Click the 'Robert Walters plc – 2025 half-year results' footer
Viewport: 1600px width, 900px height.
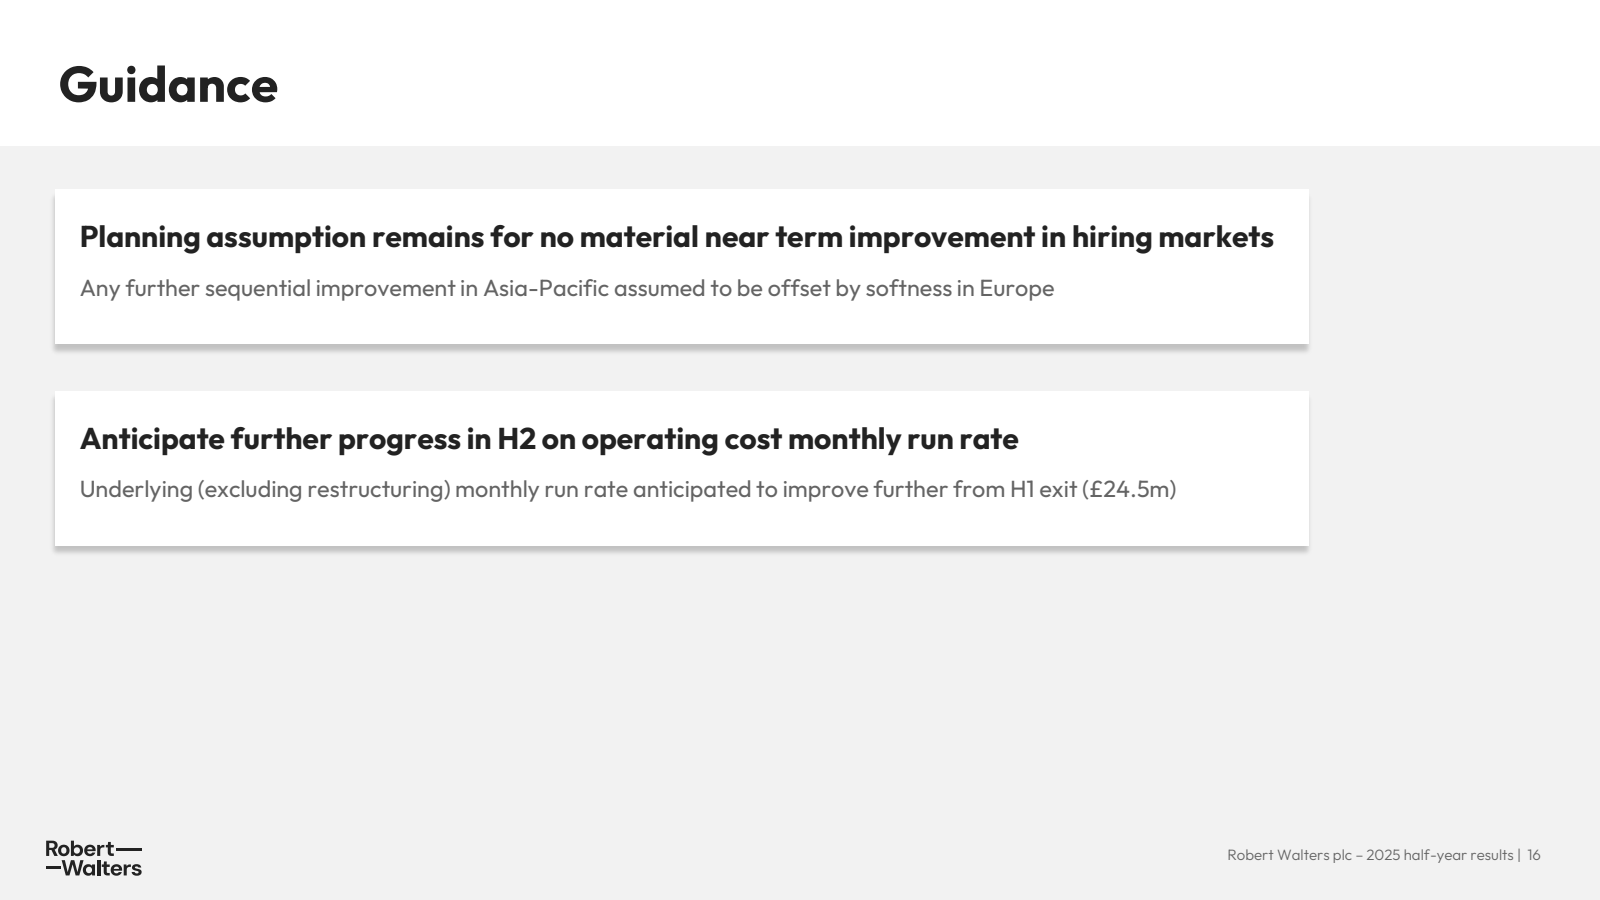tap(1370, 855)
